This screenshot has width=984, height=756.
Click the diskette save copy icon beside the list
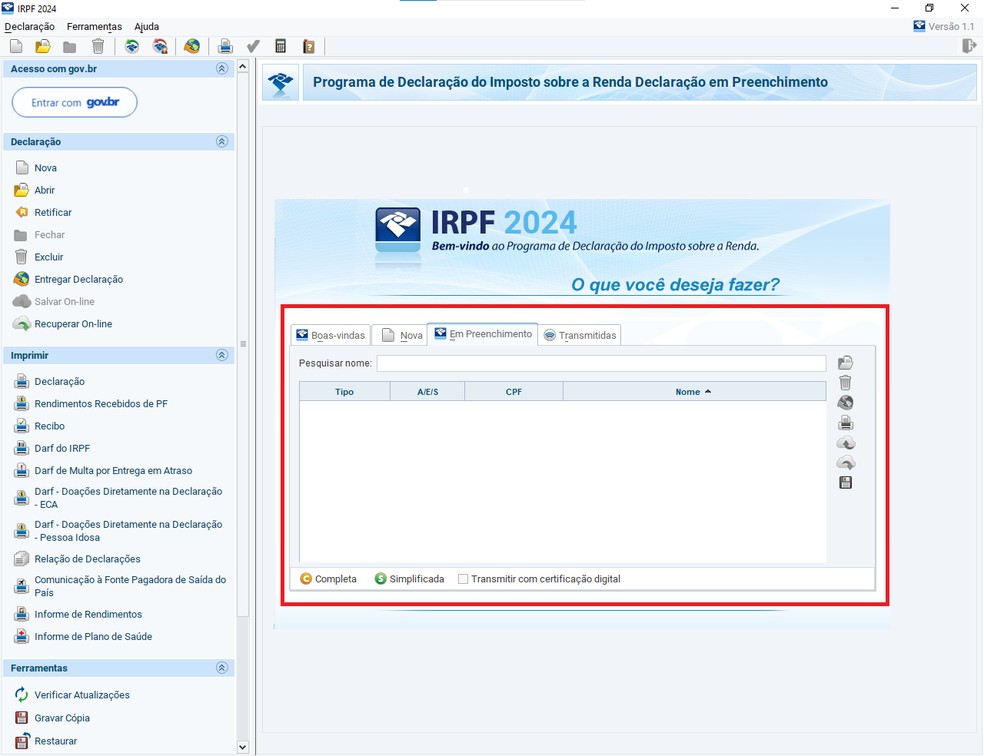point(845,481)
